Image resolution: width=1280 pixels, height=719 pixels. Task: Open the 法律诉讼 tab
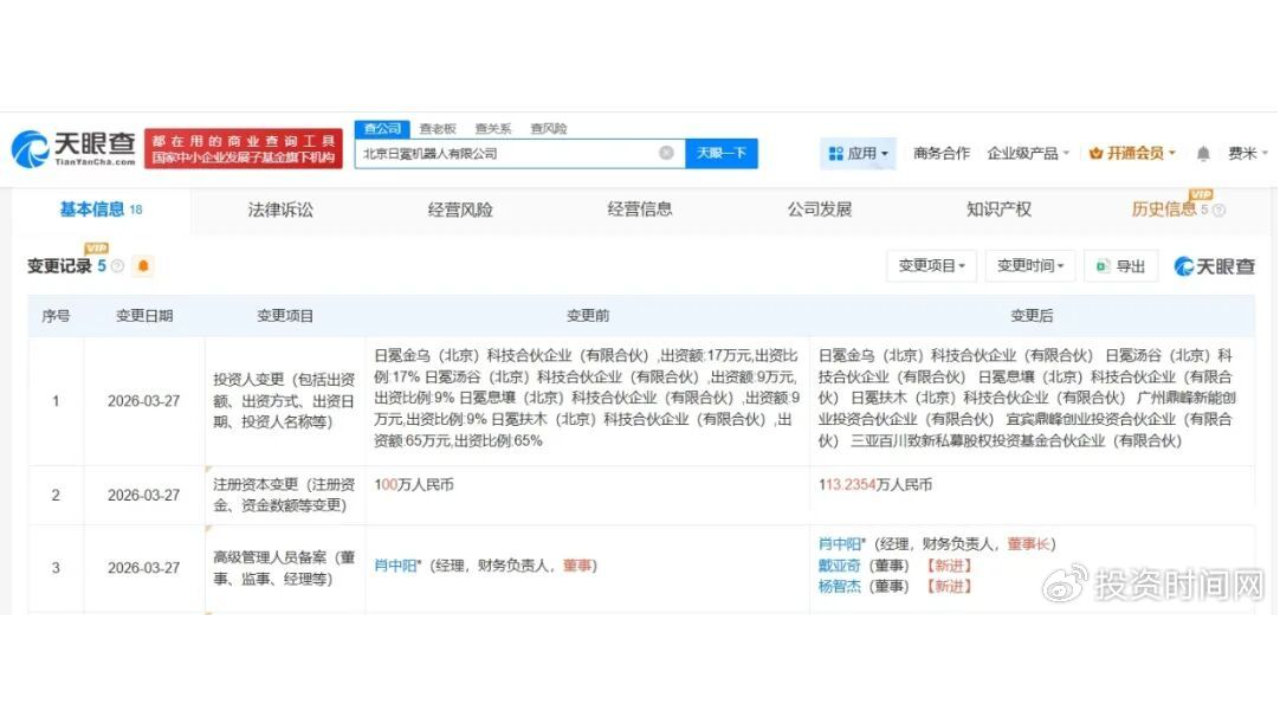coord(281,209)
